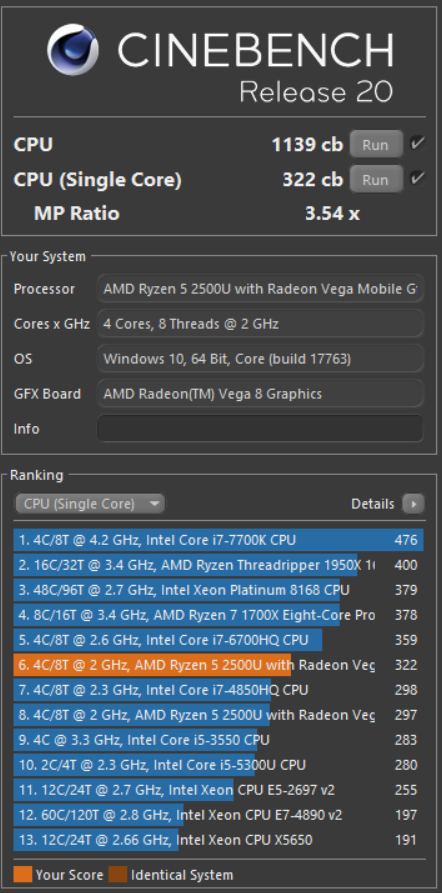Screen dimensions: 442x893
Task: Run the CPU (Single Core) benchmark
Action: tap(375, 180)
